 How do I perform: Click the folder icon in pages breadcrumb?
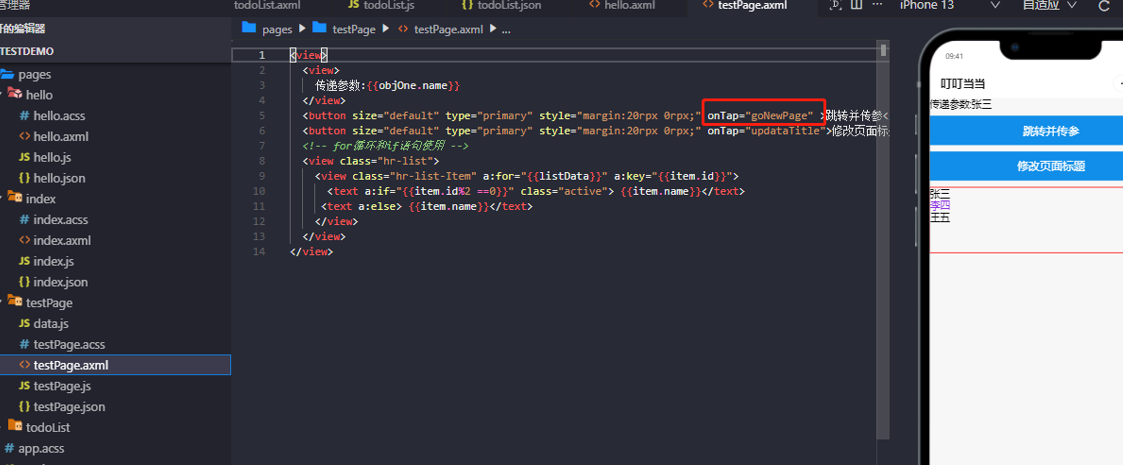tap(249, 29)
